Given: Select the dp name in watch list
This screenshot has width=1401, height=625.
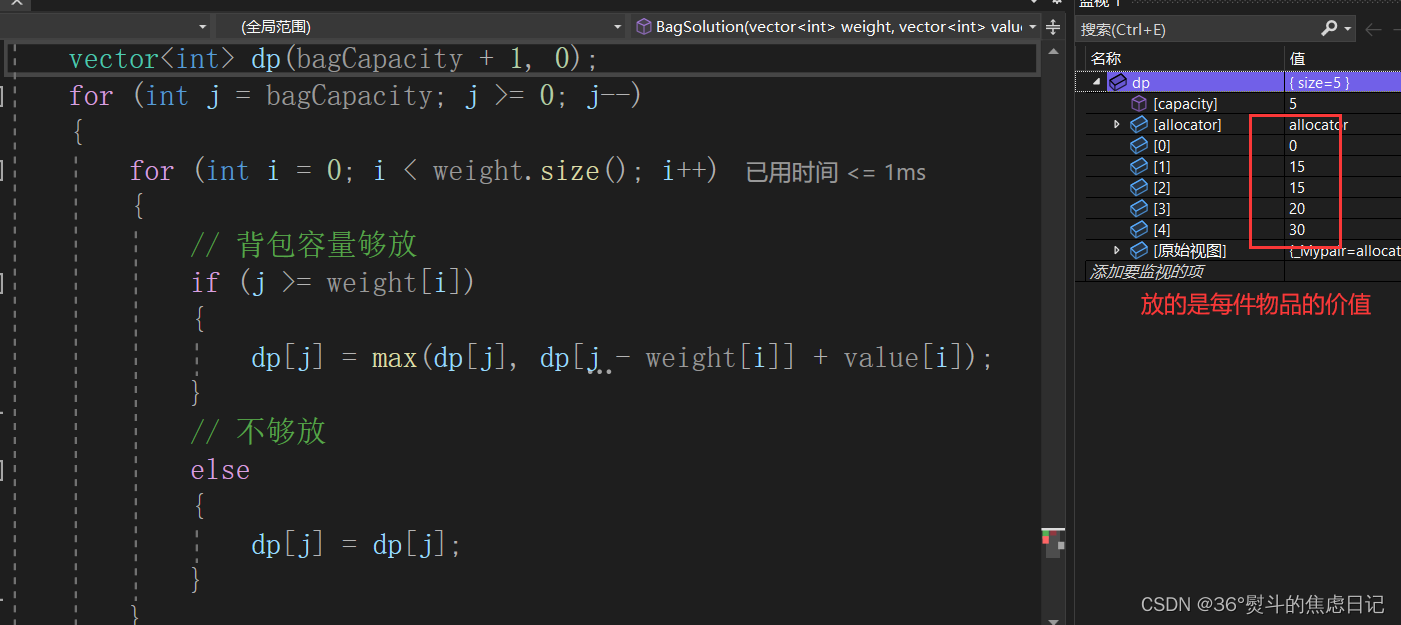Looking at the screenshot, I should point(1141,83).
